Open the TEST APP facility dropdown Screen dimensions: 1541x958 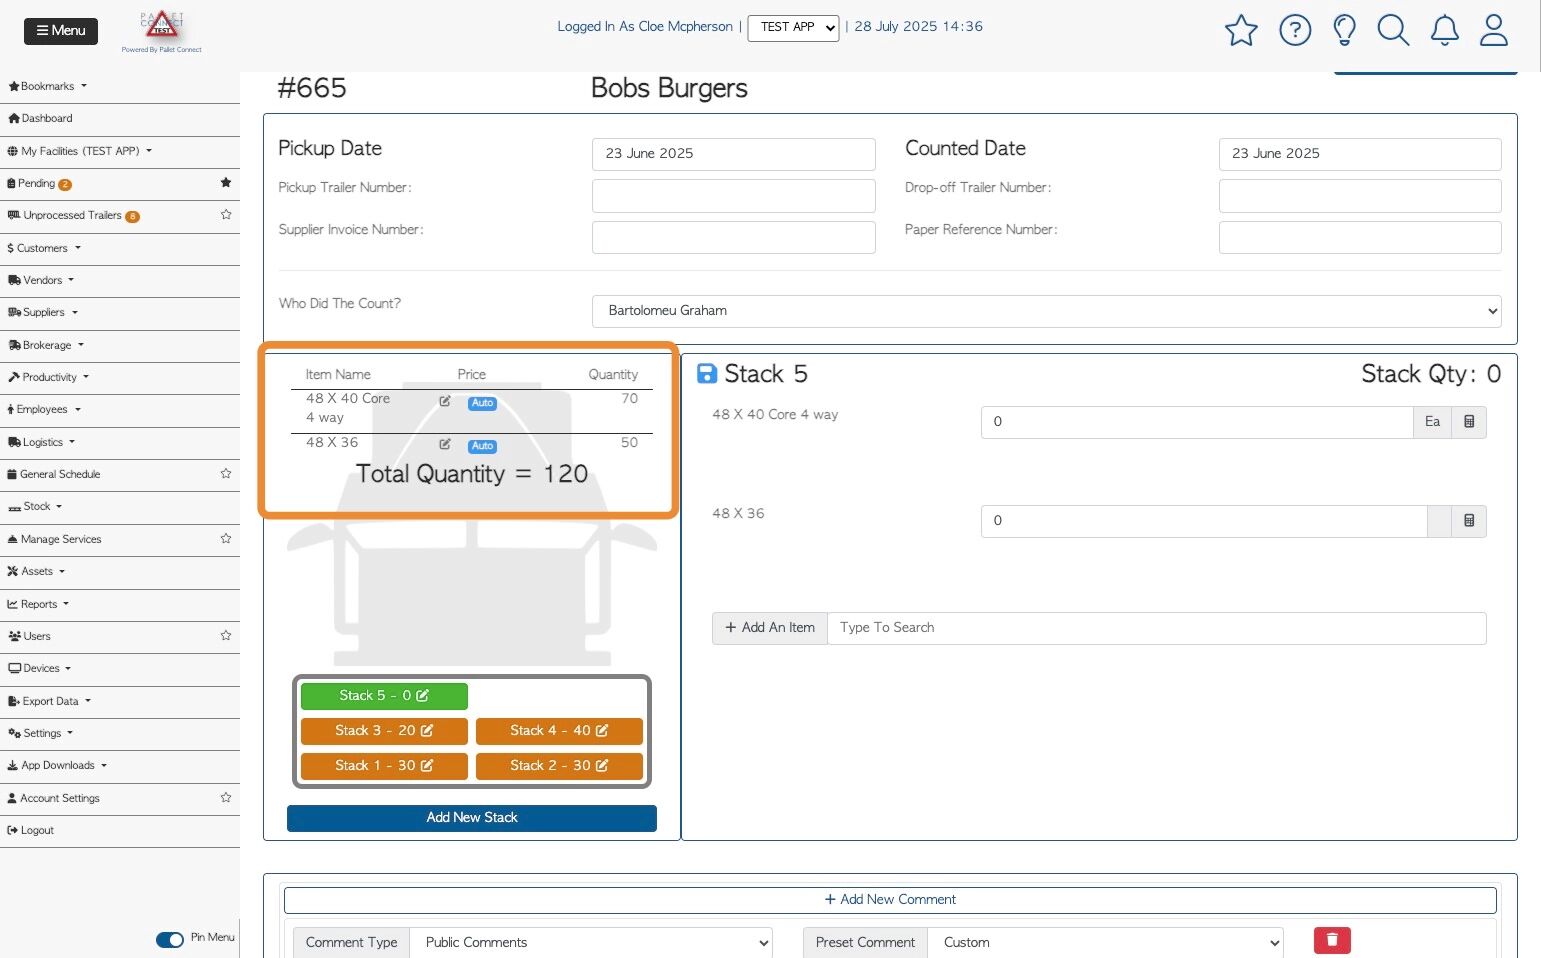[x=794, y=28]
